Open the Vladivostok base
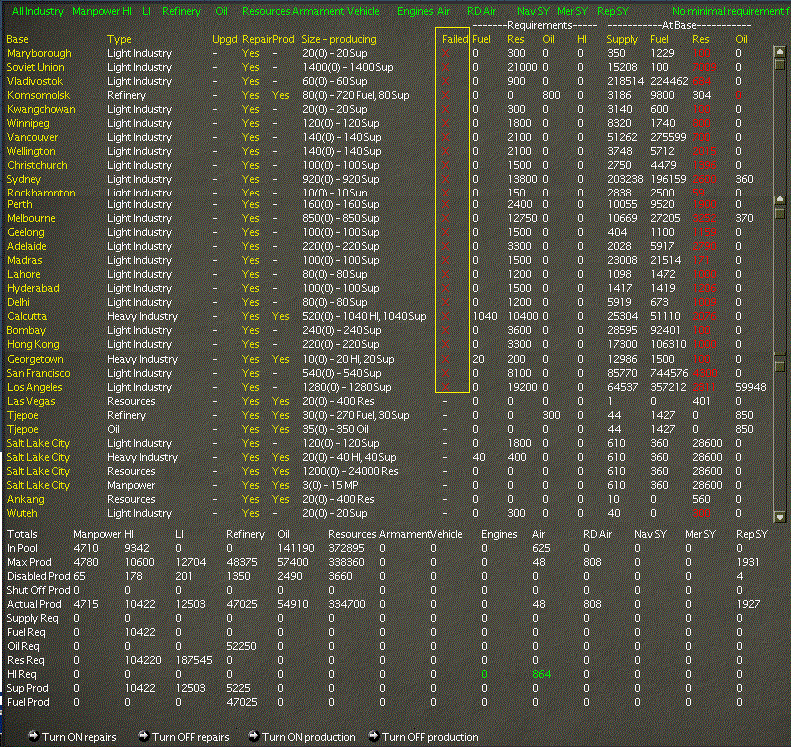791x747 pixels. click(x=35, y=81)
